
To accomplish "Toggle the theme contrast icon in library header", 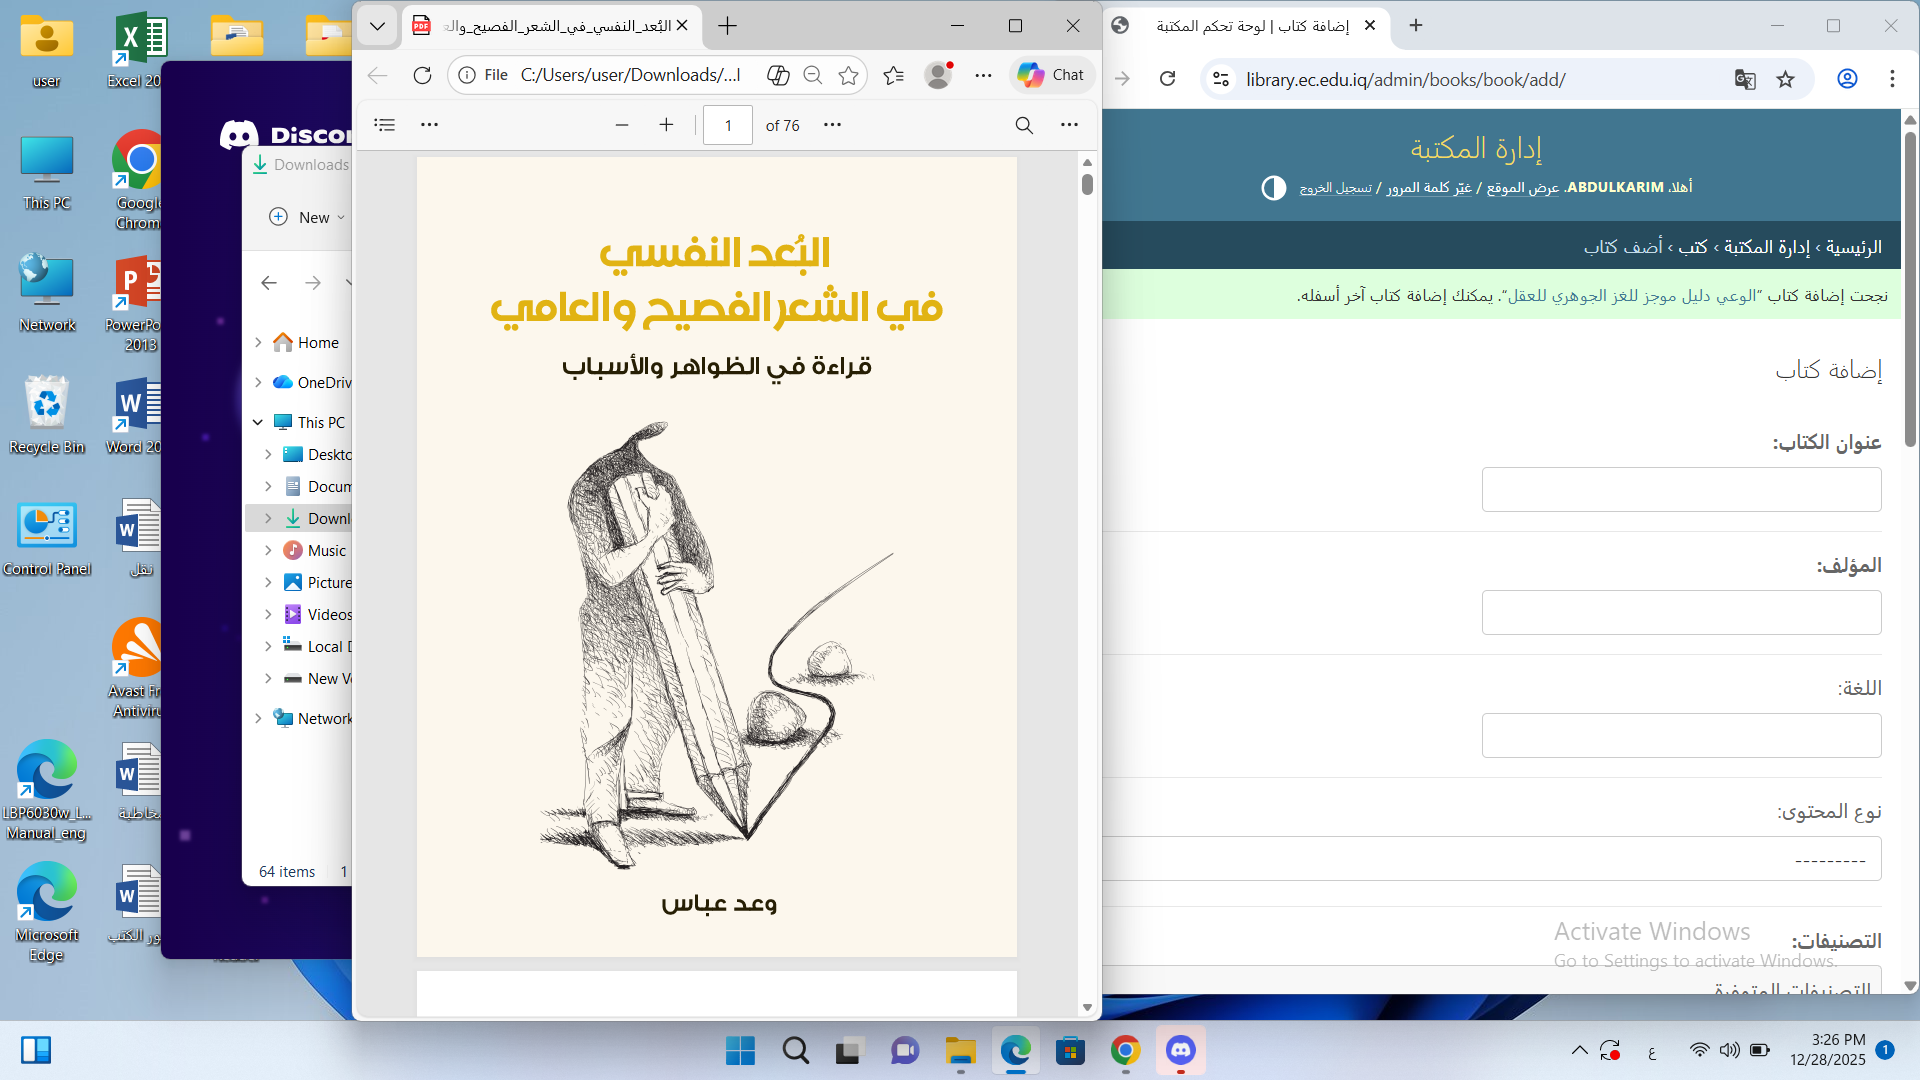I will coord(1274,188).
